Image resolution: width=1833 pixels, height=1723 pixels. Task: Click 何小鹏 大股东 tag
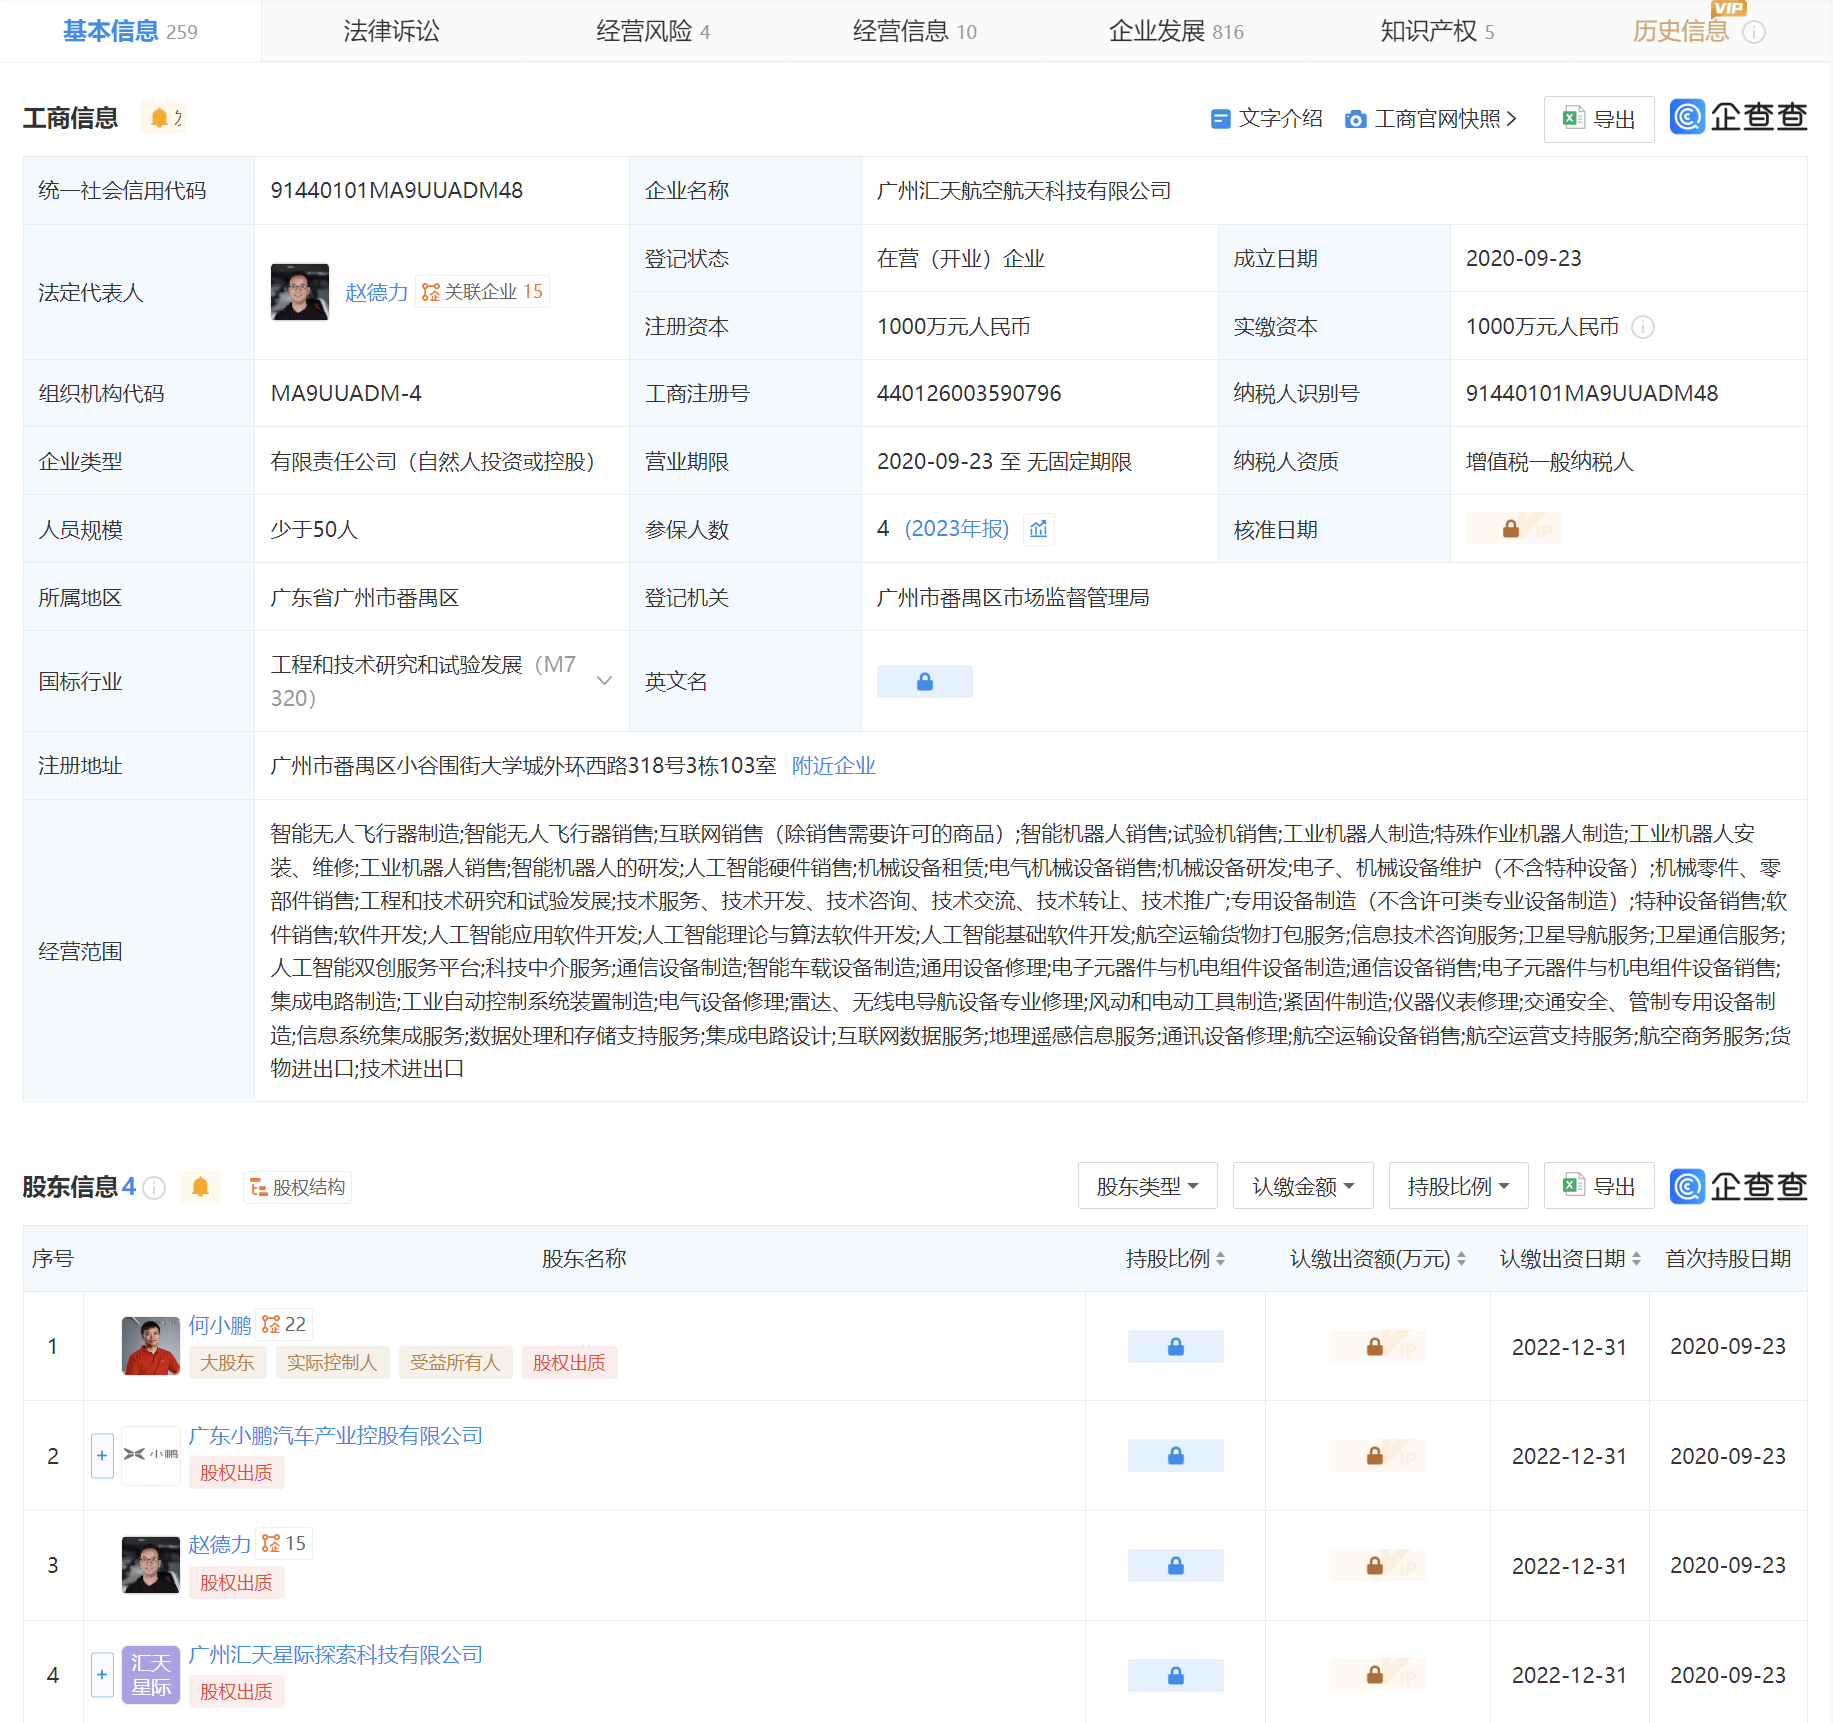pos(227,1363)
